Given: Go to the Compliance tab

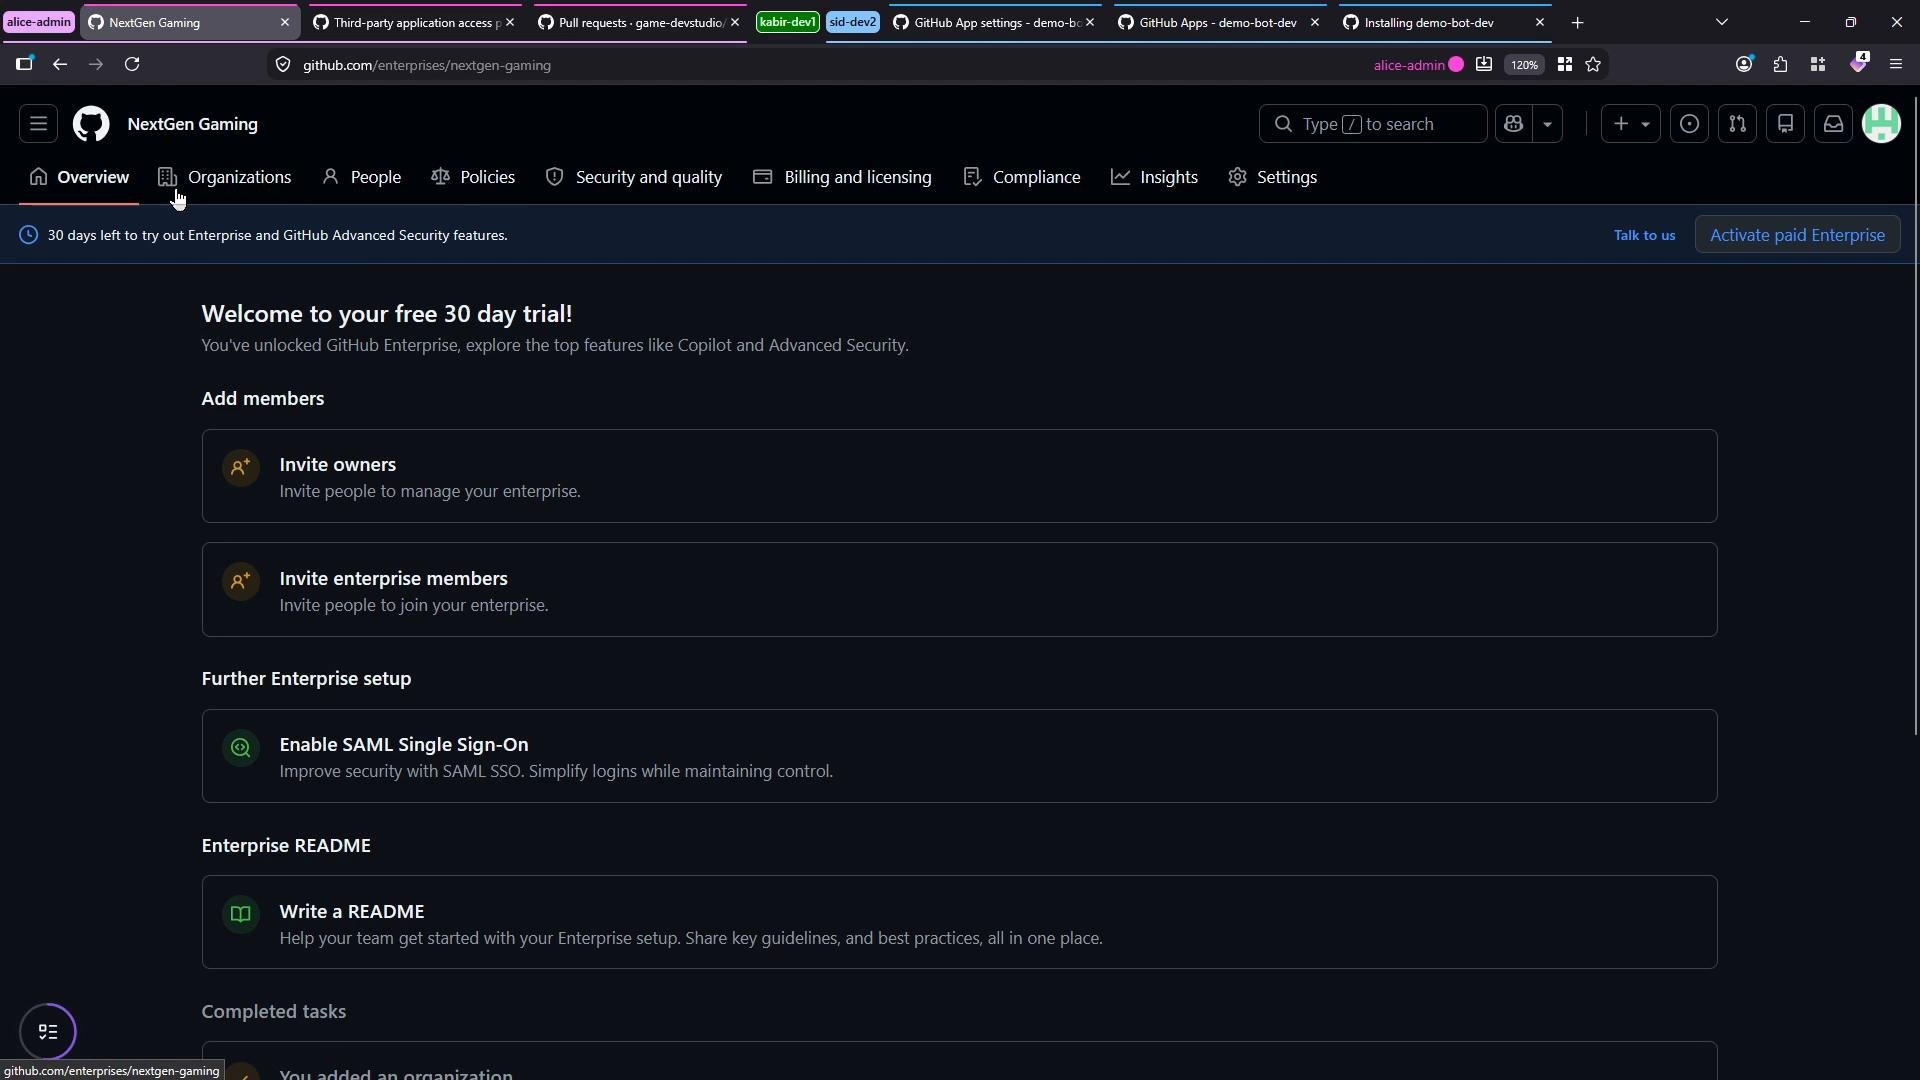Looking at the screenshot, I should click(1022, 177).
